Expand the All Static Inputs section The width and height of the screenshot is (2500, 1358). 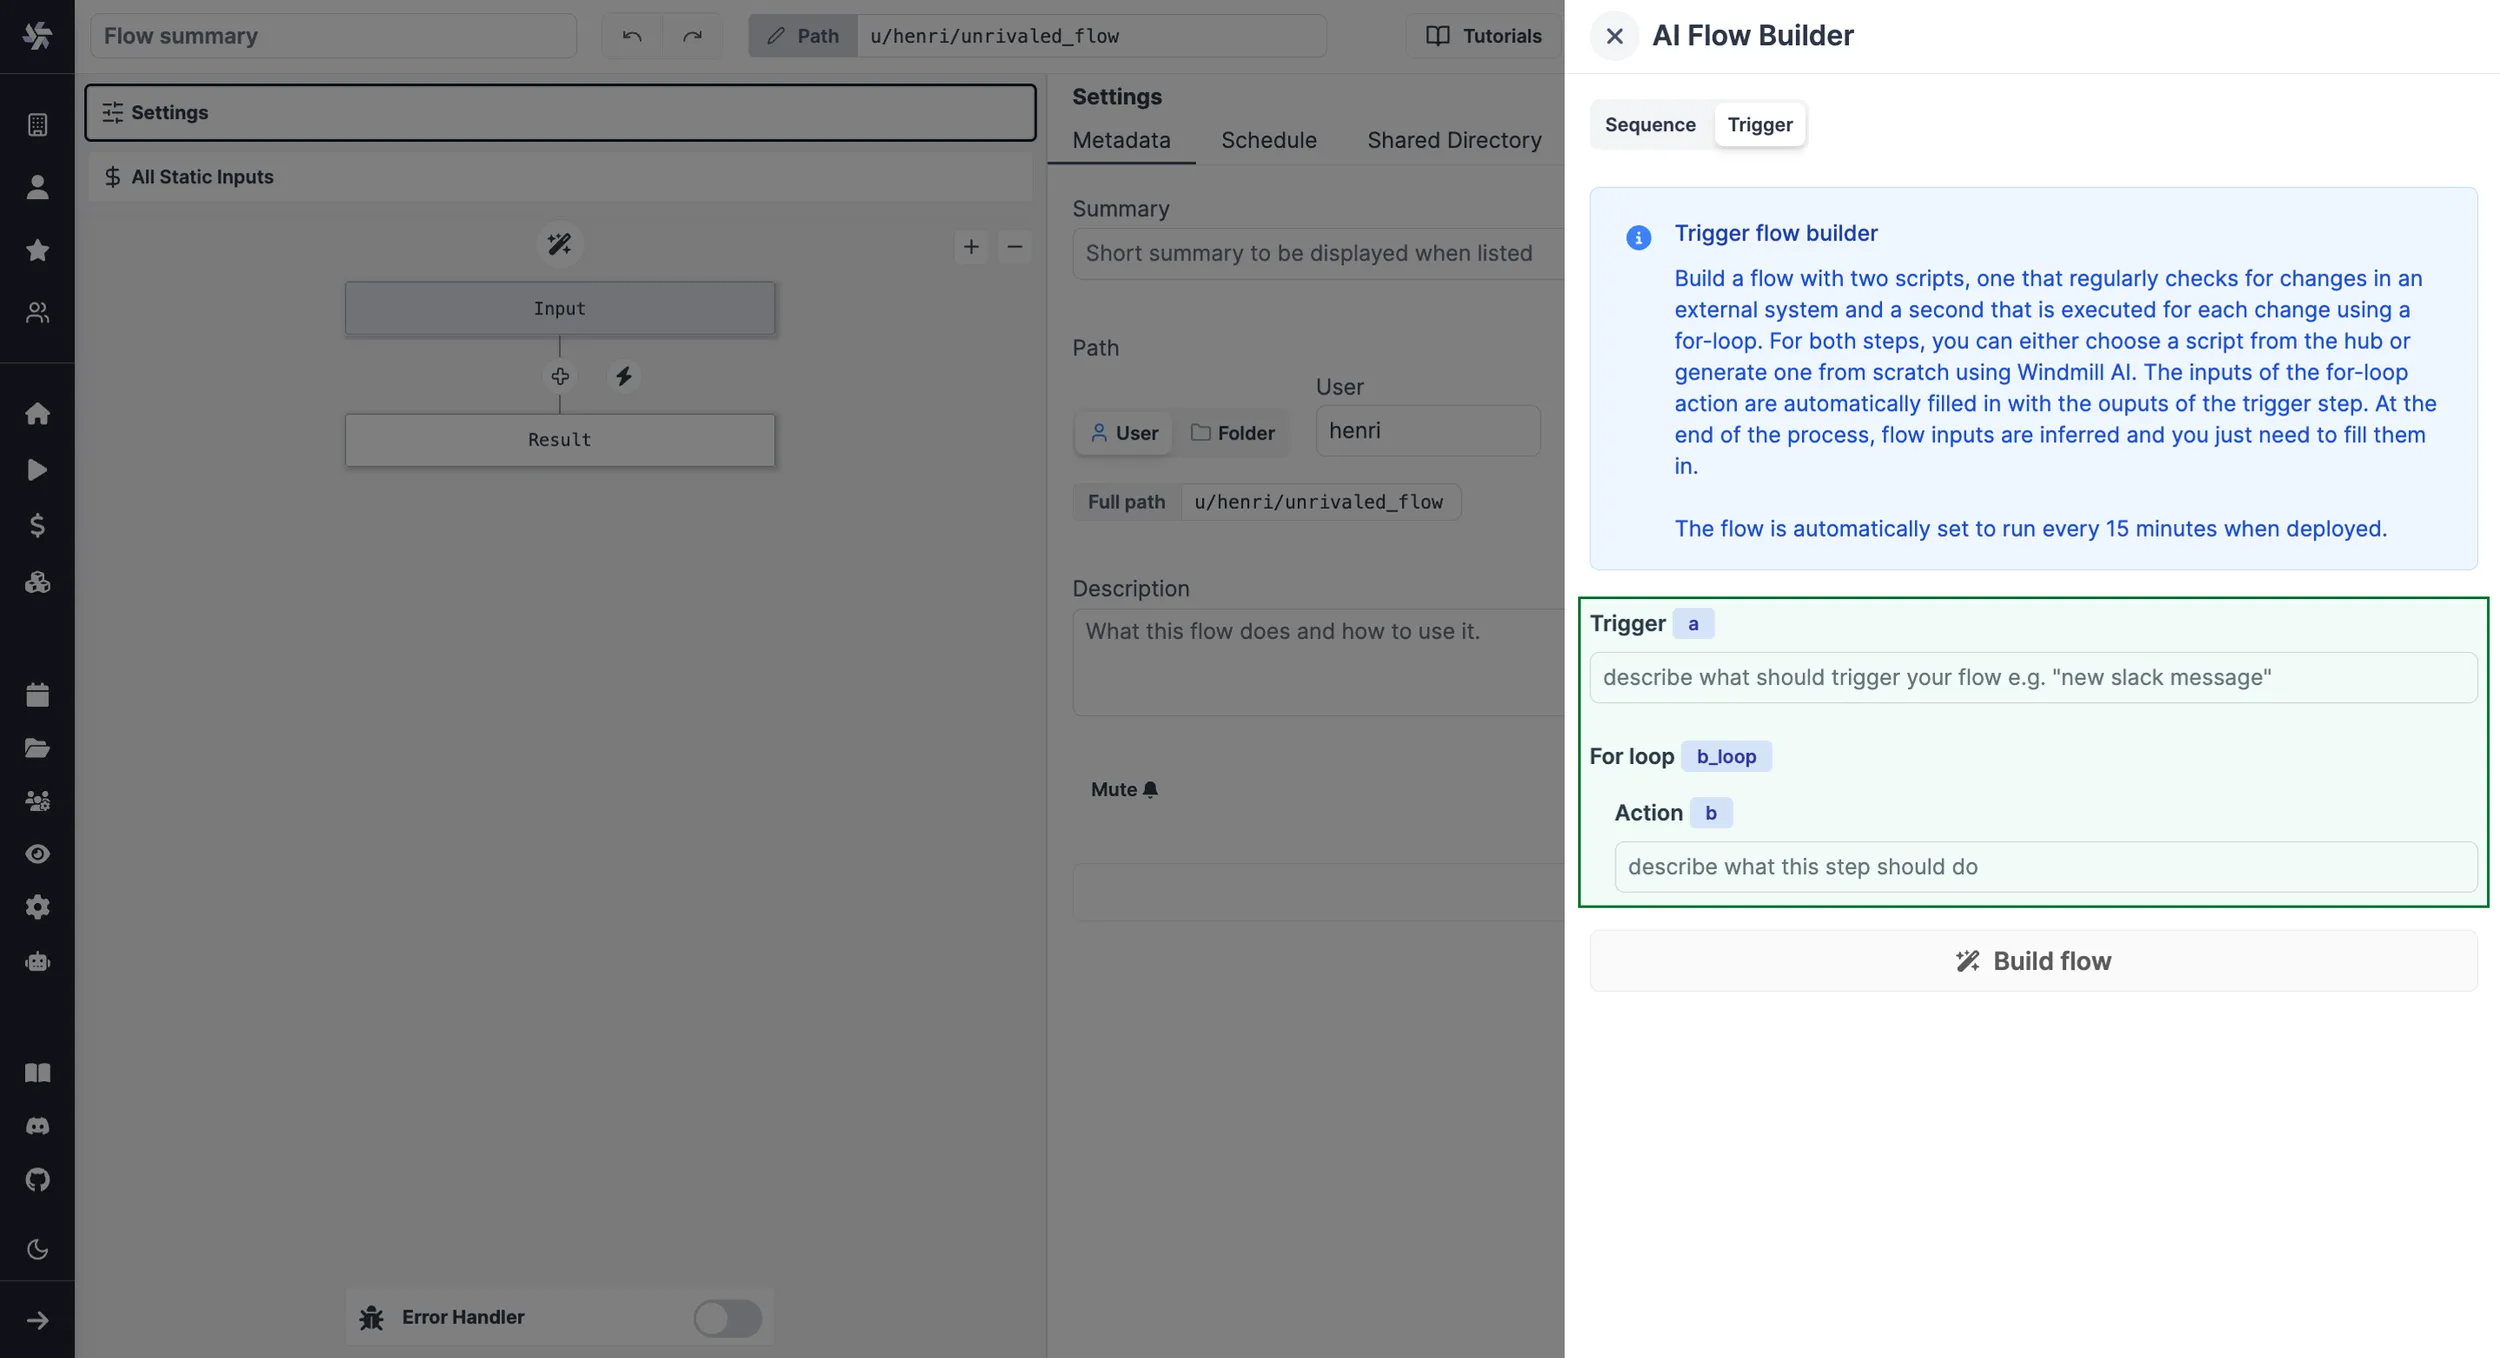[x=202, y=176]
